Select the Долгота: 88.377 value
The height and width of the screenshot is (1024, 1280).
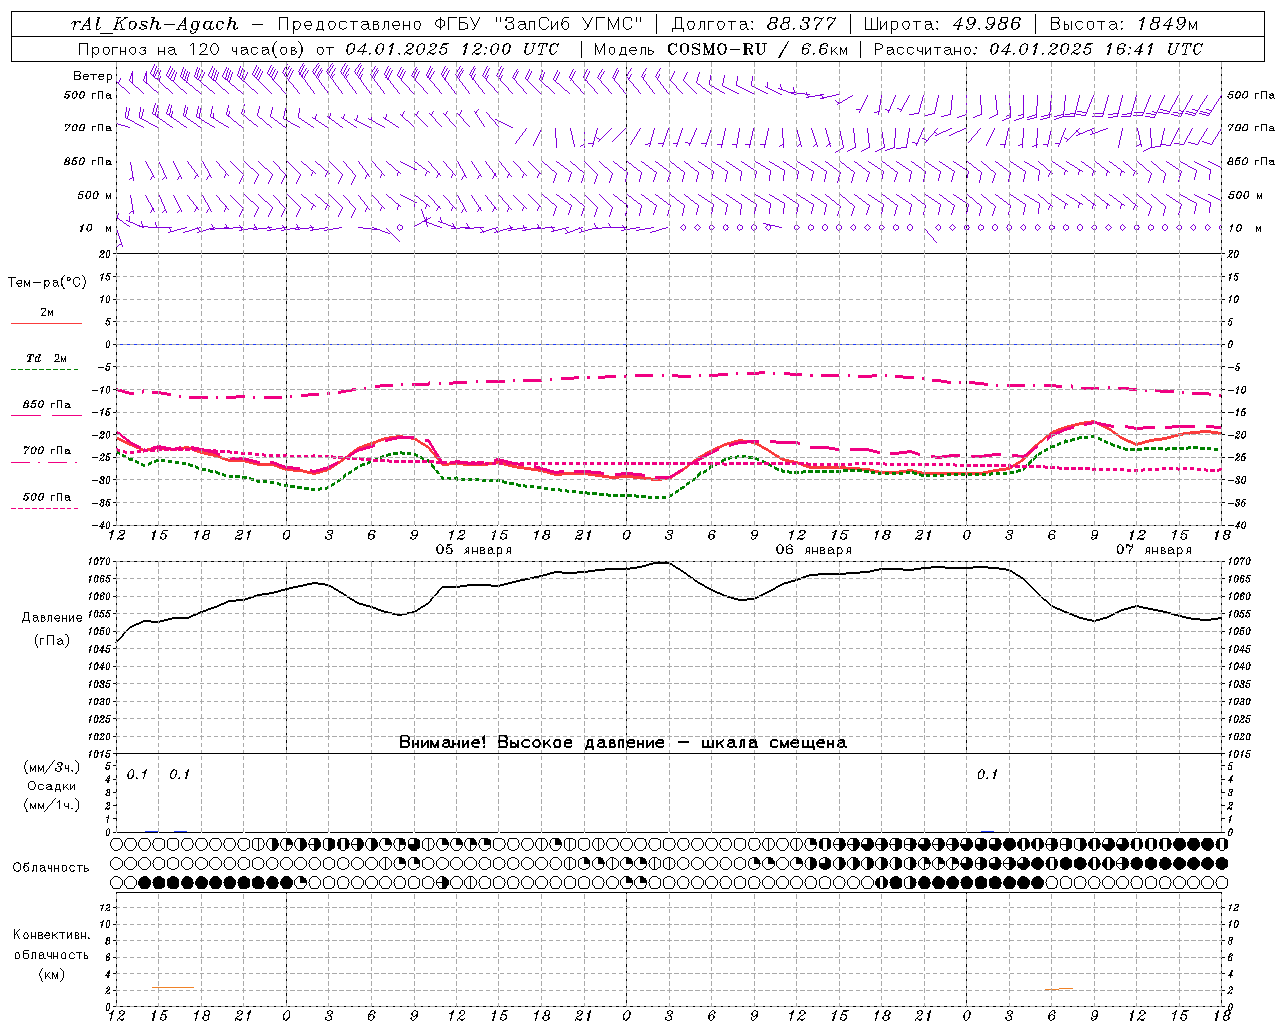point(756,24)
